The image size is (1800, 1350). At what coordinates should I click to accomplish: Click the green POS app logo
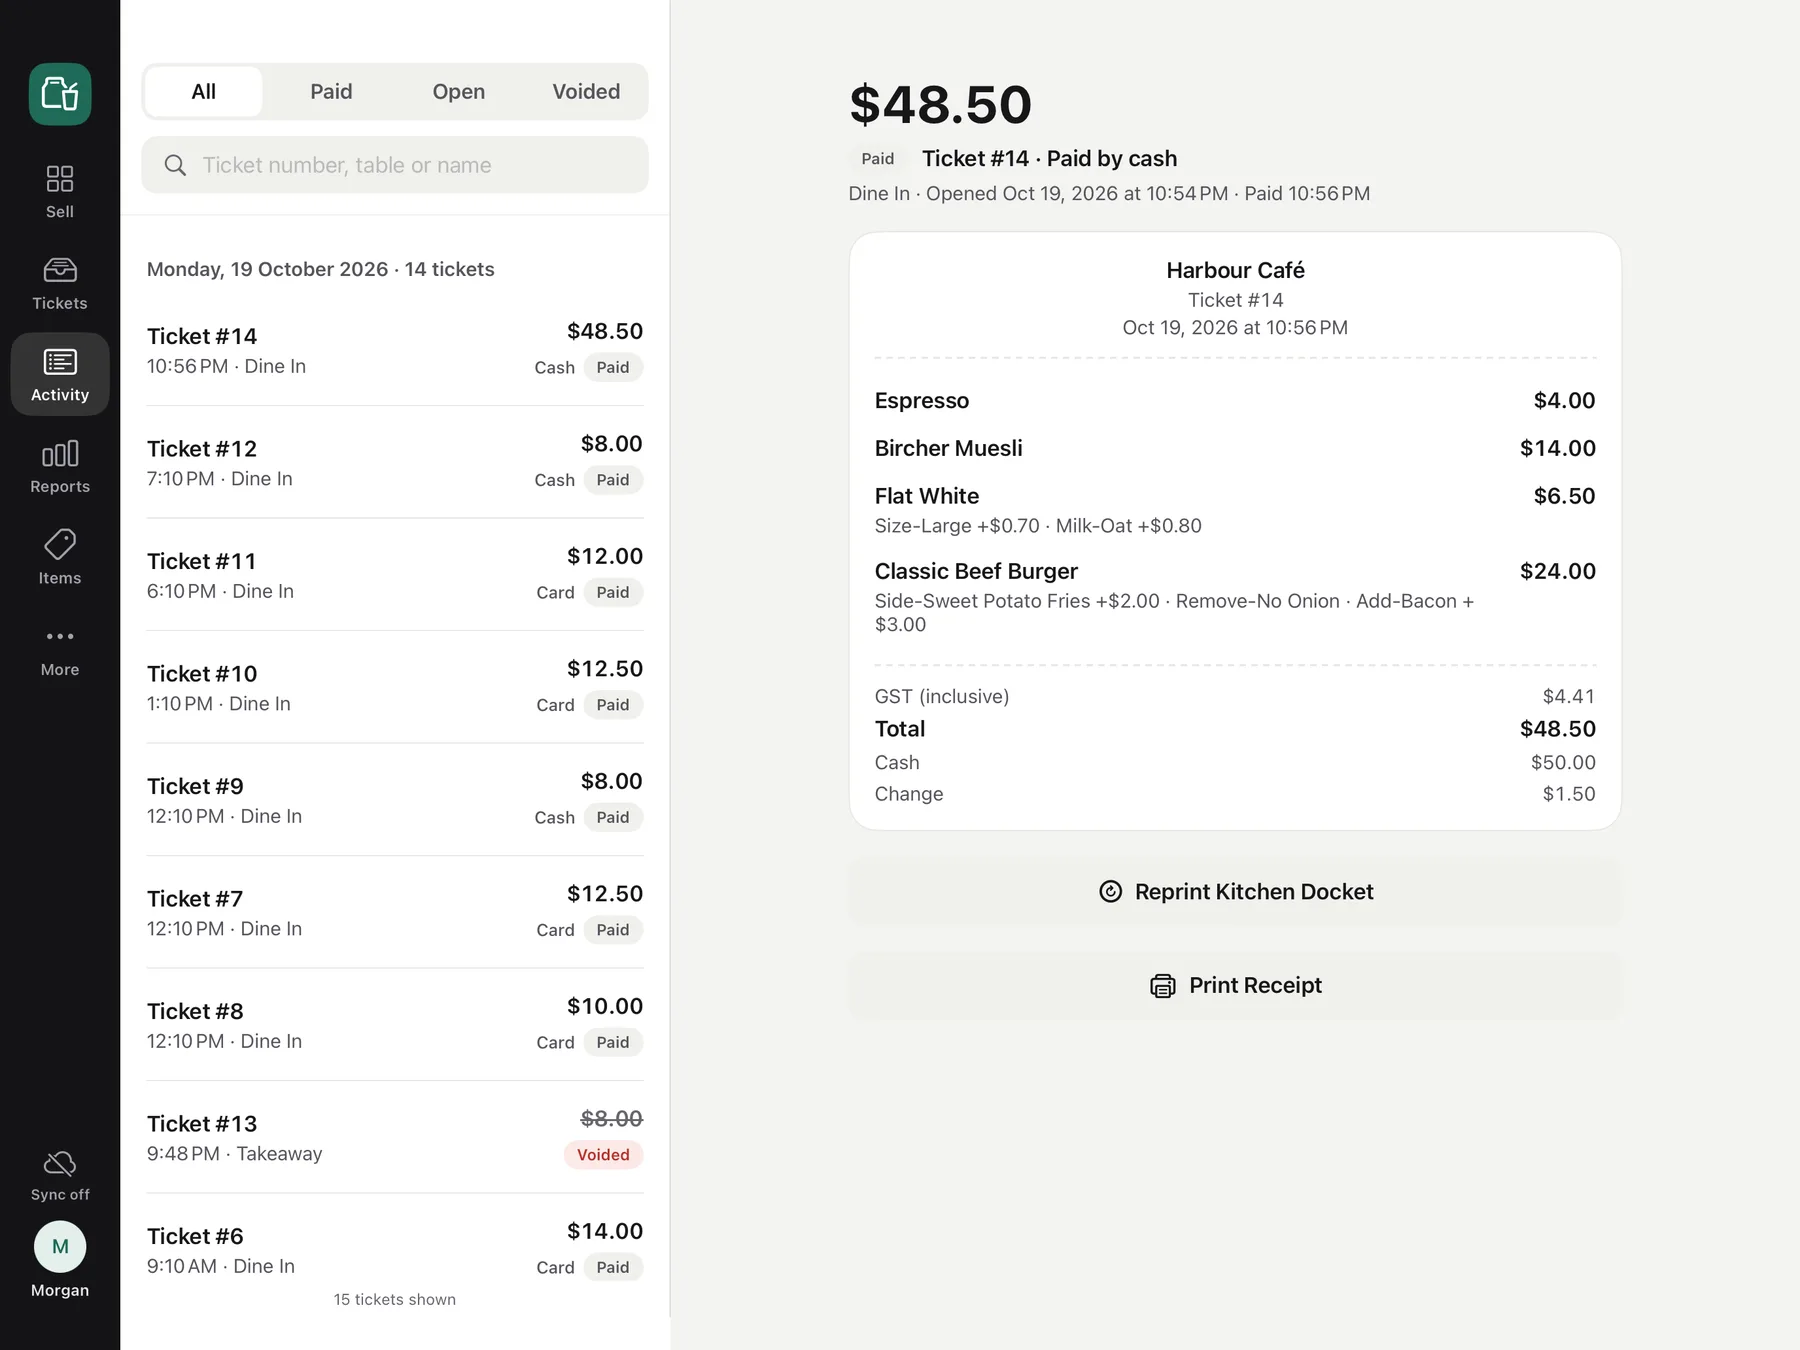tap(60, 94)
